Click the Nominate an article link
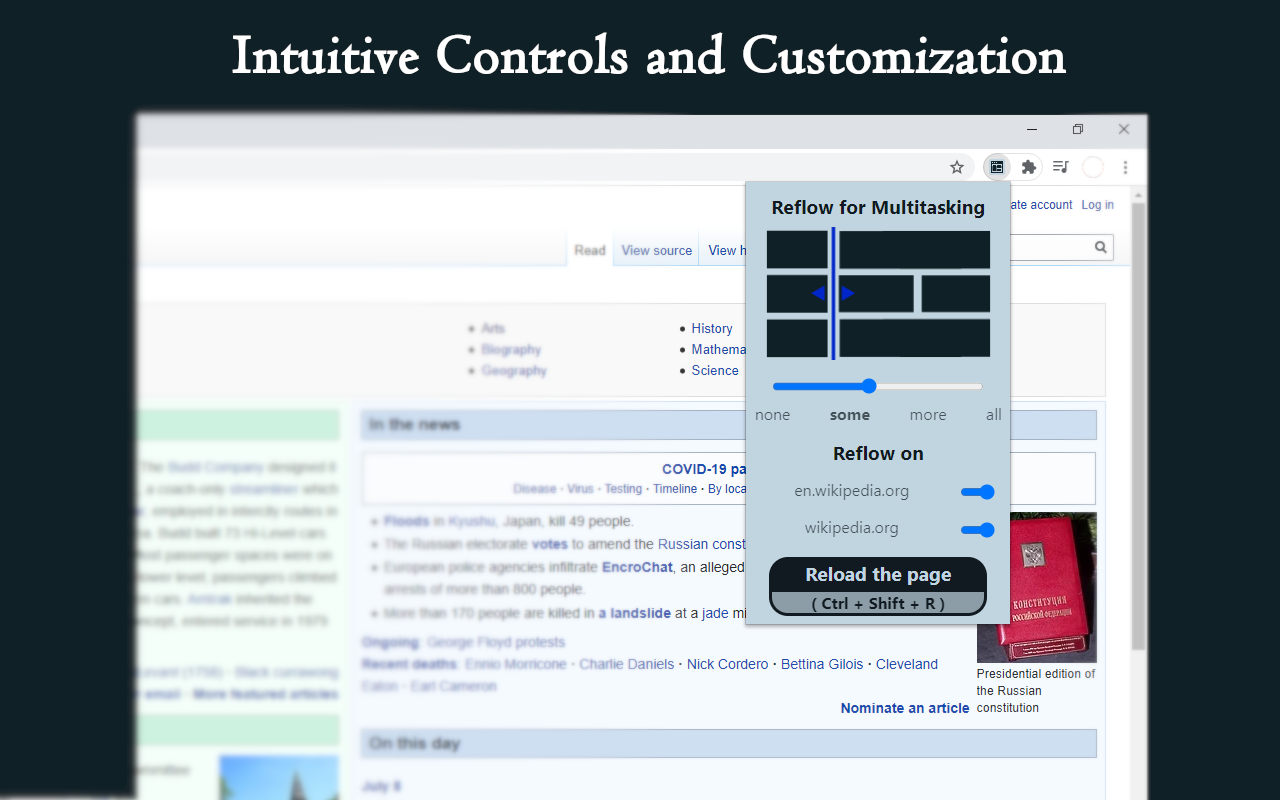 click(x=905, y=708)
